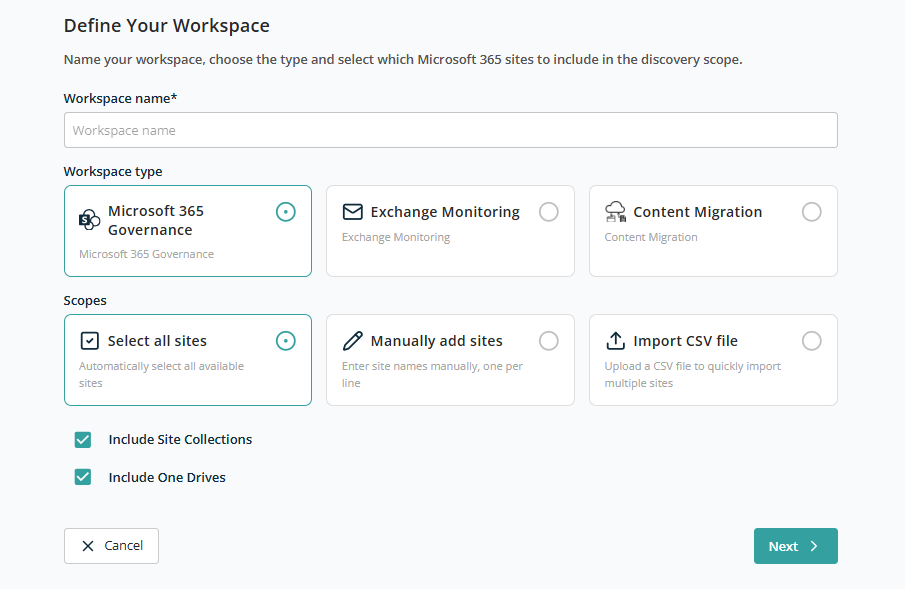905x589 pixels.
Task: Uncheck Include Site Collections checkbox
Action: coord(83,439)
